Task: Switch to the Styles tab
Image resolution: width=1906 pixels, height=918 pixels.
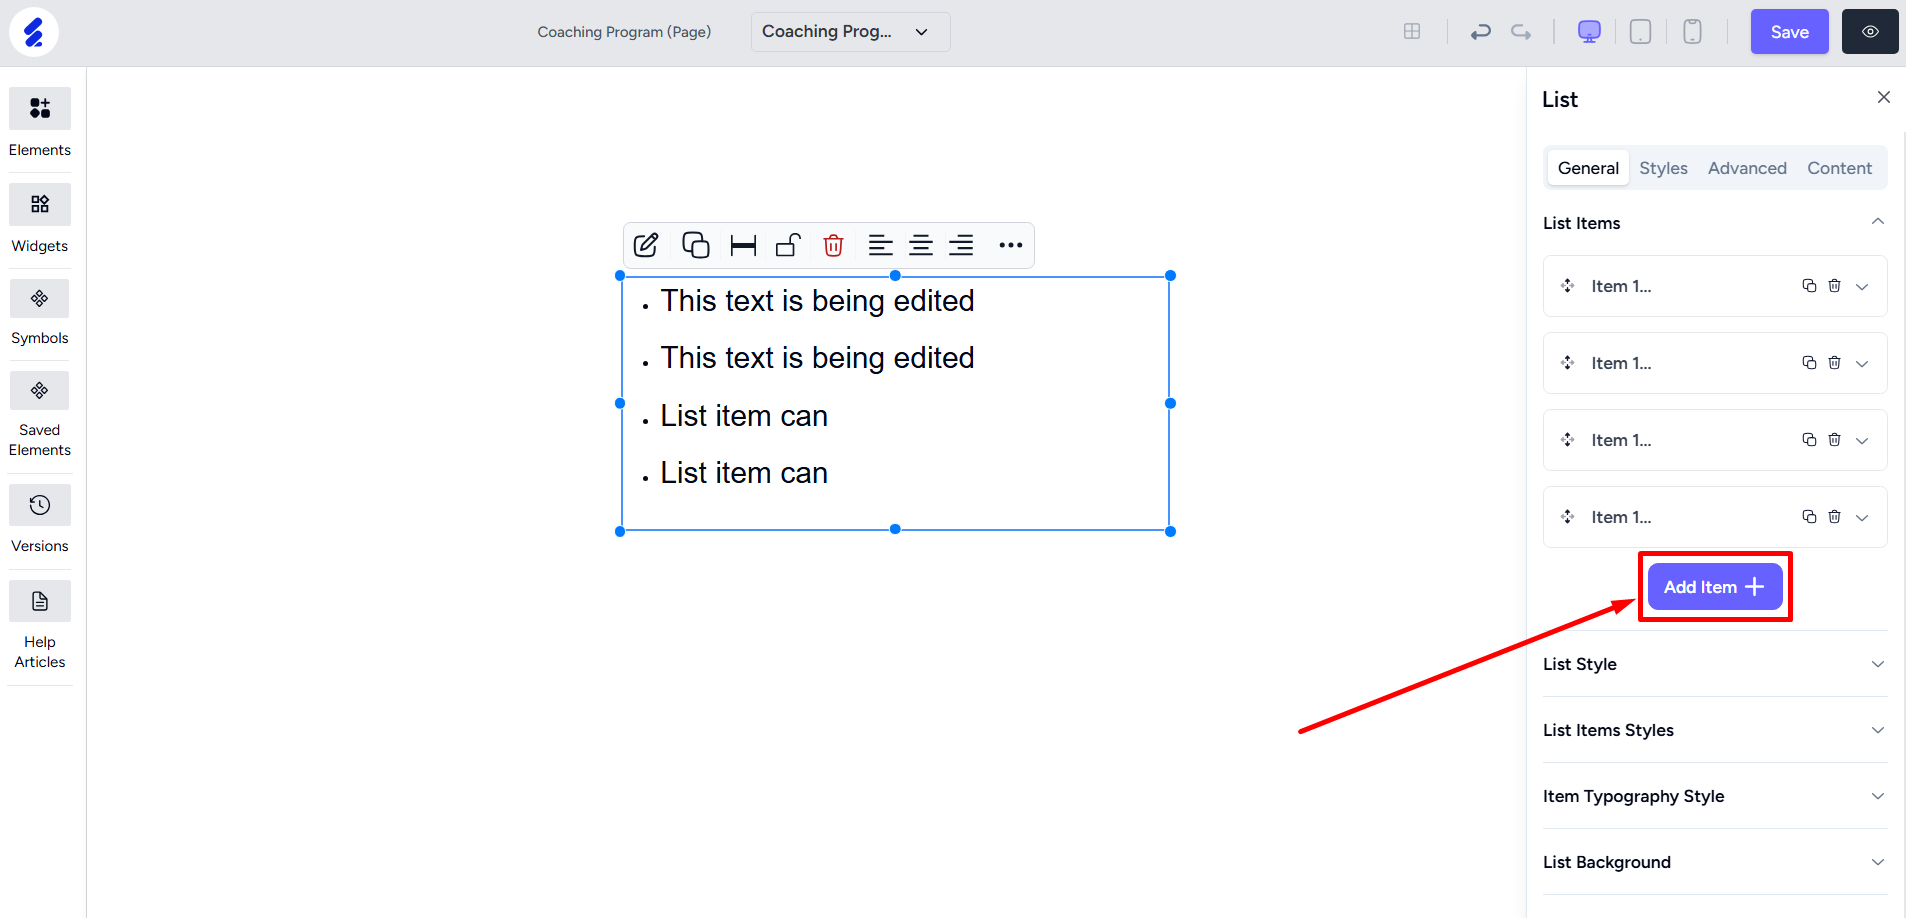Action: tap(1663, 168)
